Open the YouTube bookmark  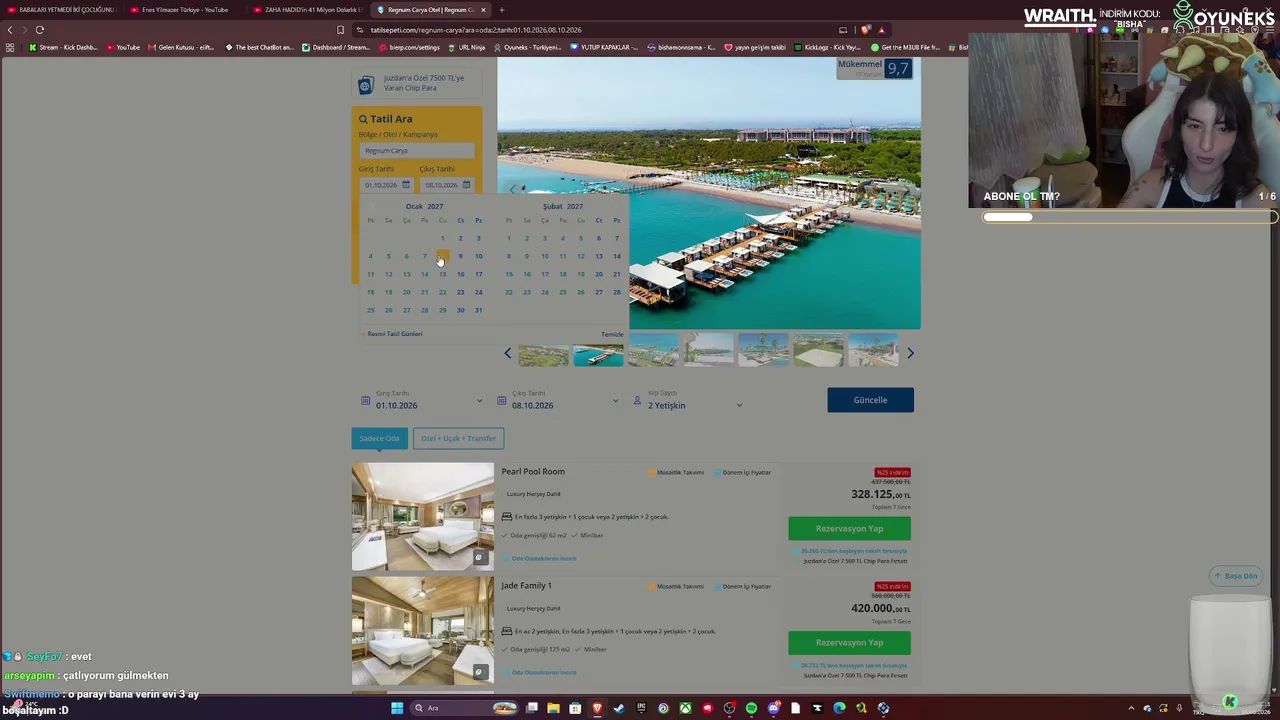click(x=123, y=47)
